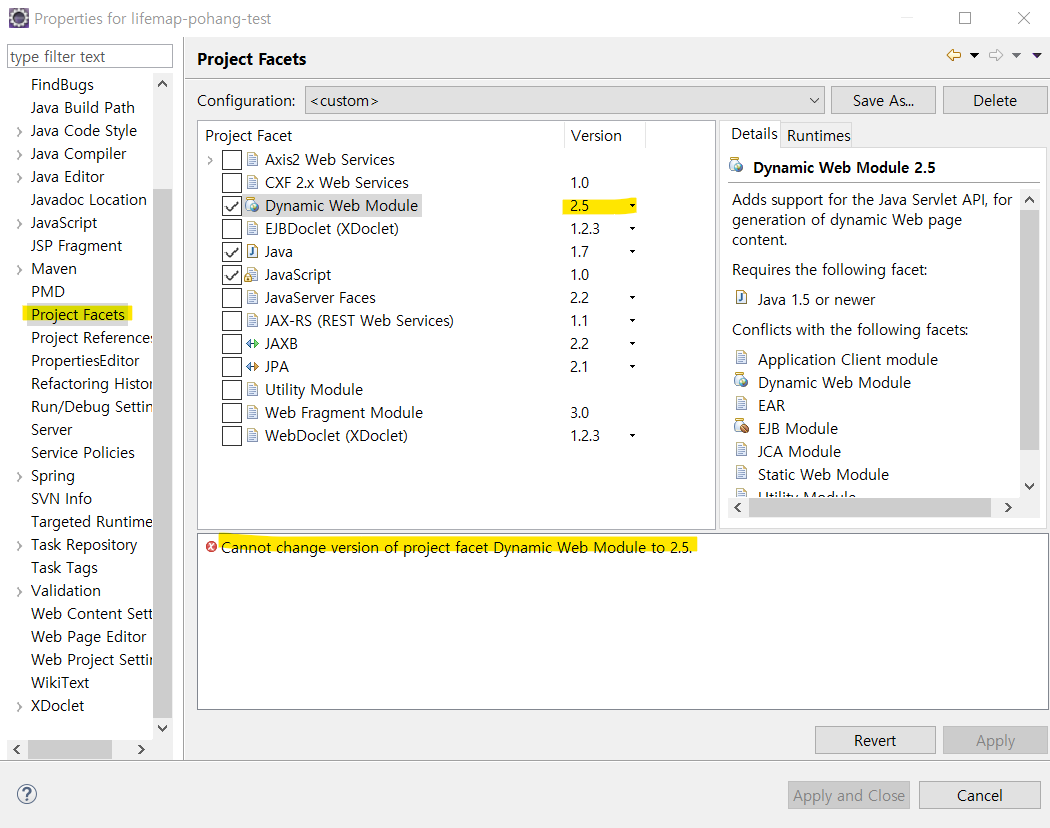The height and width of the screenshot is (828, 1050).
Task: Click the back navigation arrow icon
Action: point(954,56)
